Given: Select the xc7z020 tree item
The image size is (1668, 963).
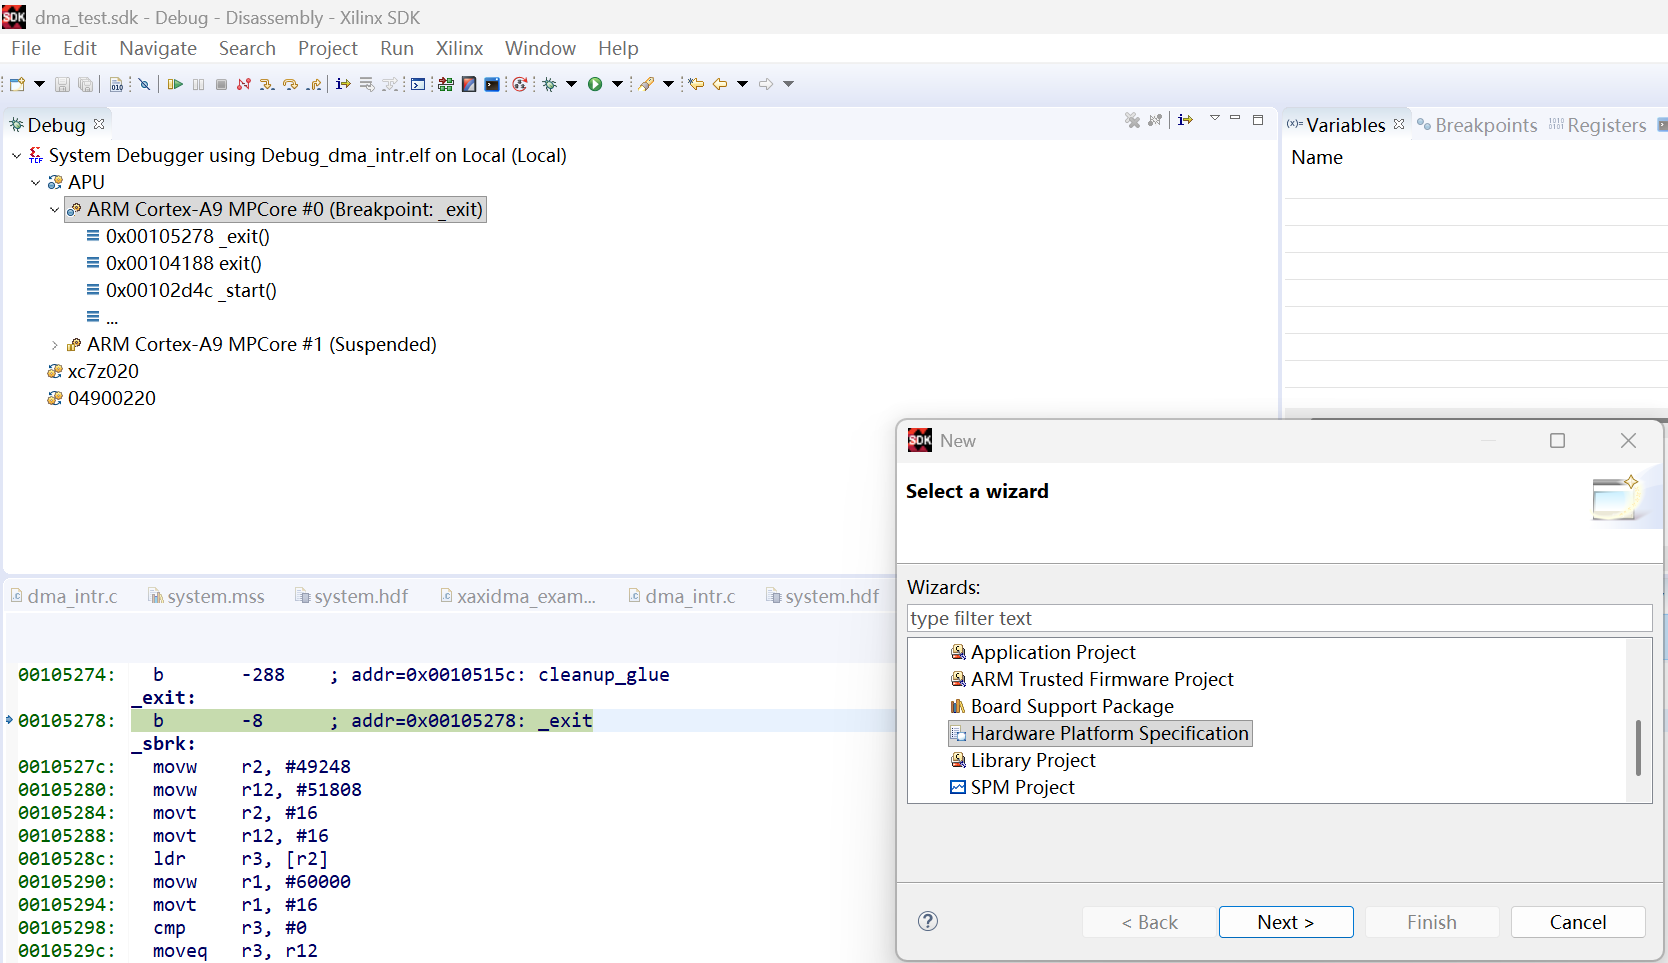Looking at the screenshot, I should pos(103,371).
